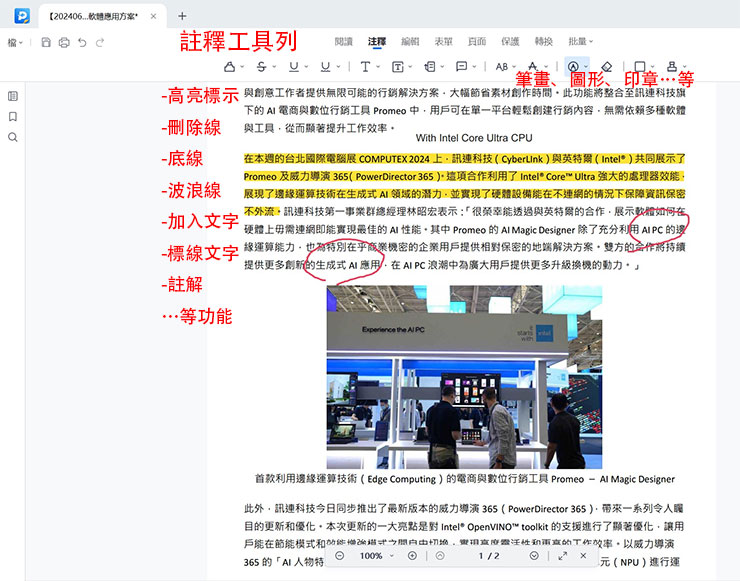This screenshot has height=581, width=740.
Task: Select the Callout text tool
Action: pyautogui.click(x=429, y=67)
